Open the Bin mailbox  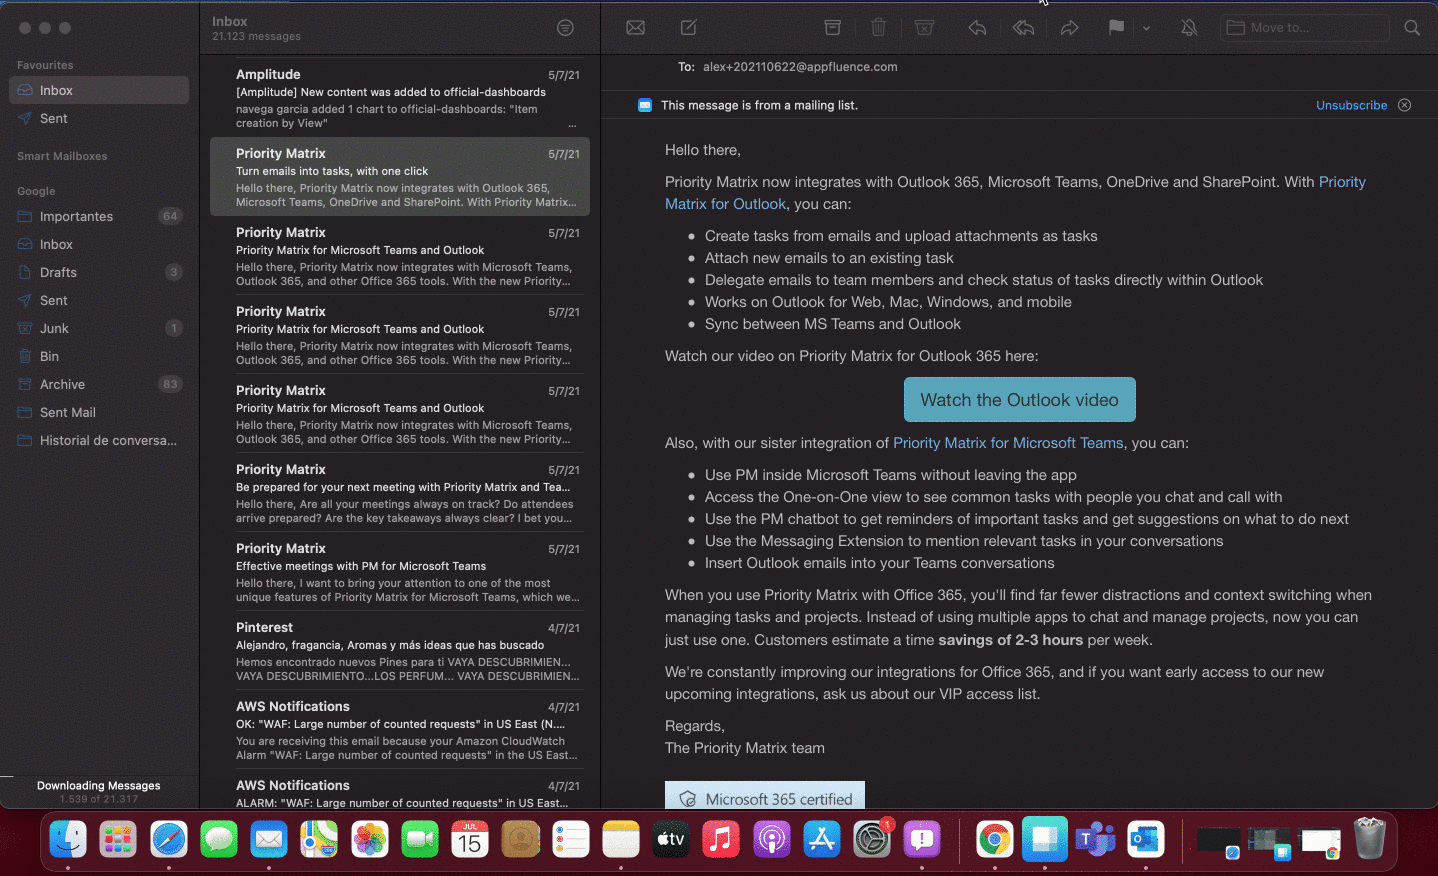coord(99,356)
